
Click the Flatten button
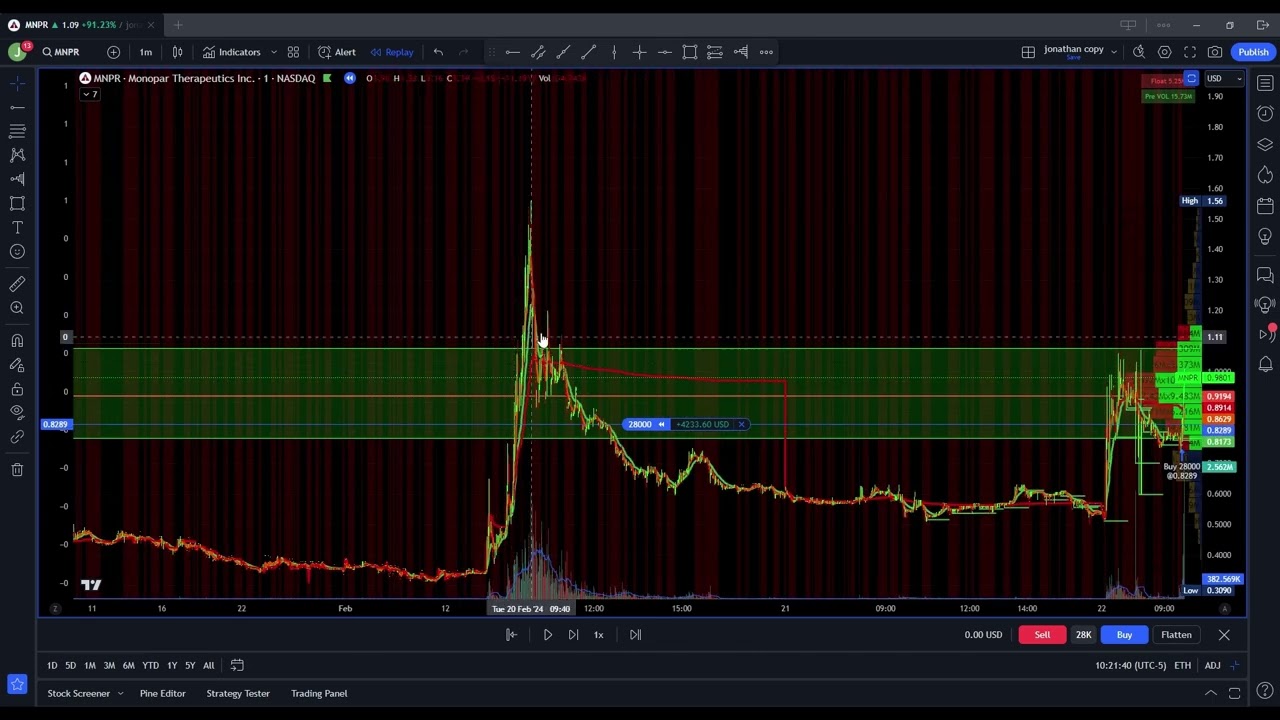(x=1176, y=635)
